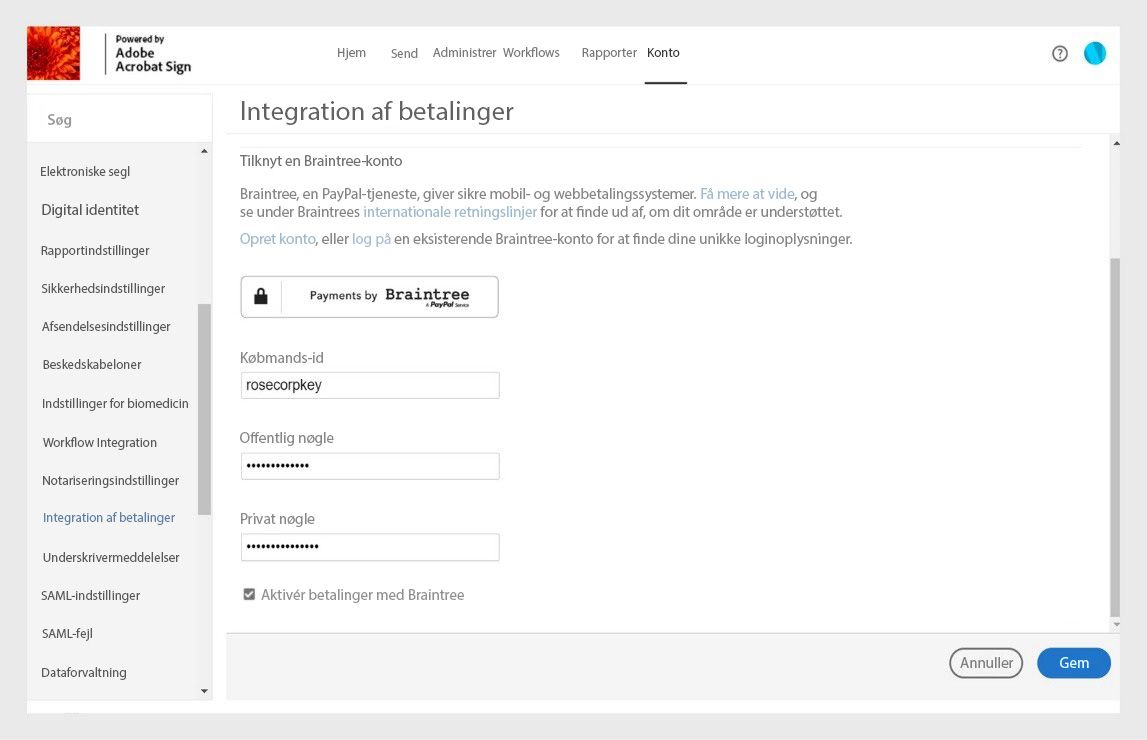1147x740 pixels.
Task: Click the Annuller button
Action: (x=985, y=662)
